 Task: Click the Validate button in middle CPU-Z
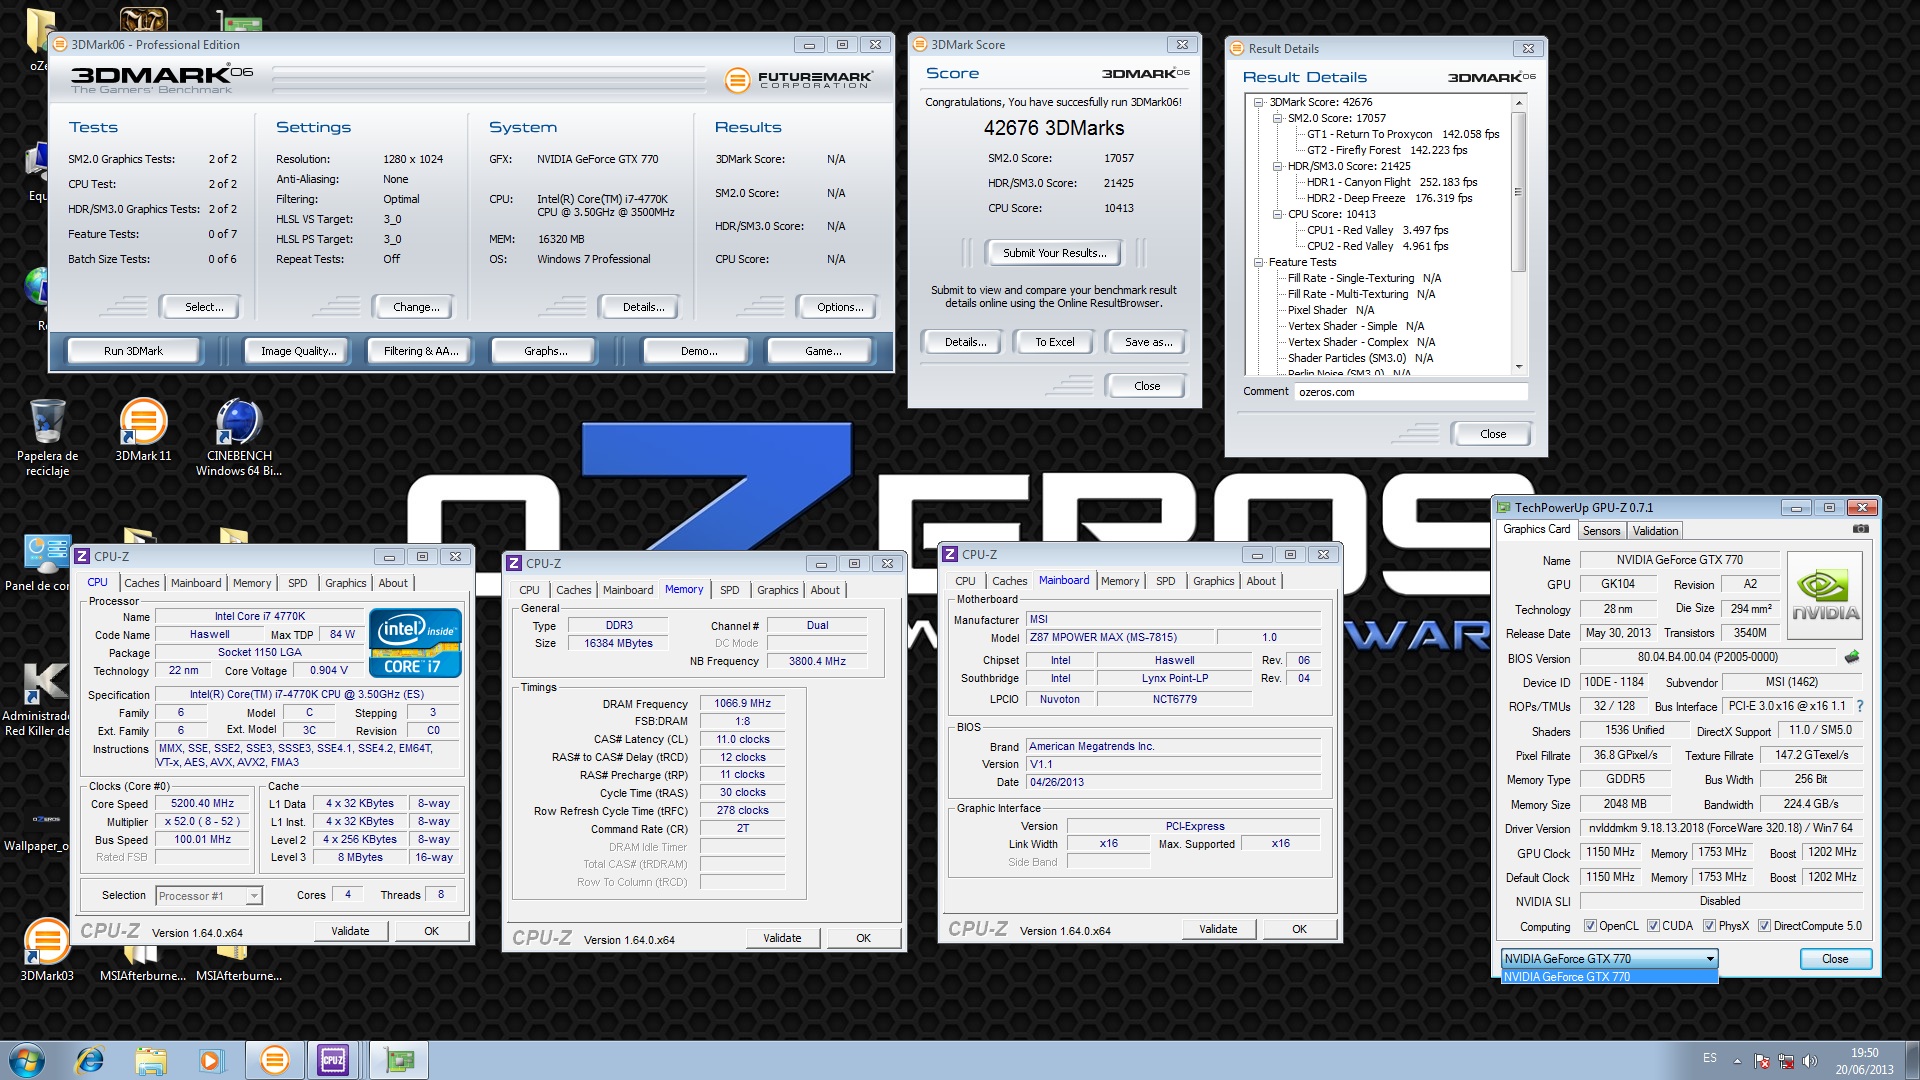[782, 938]
